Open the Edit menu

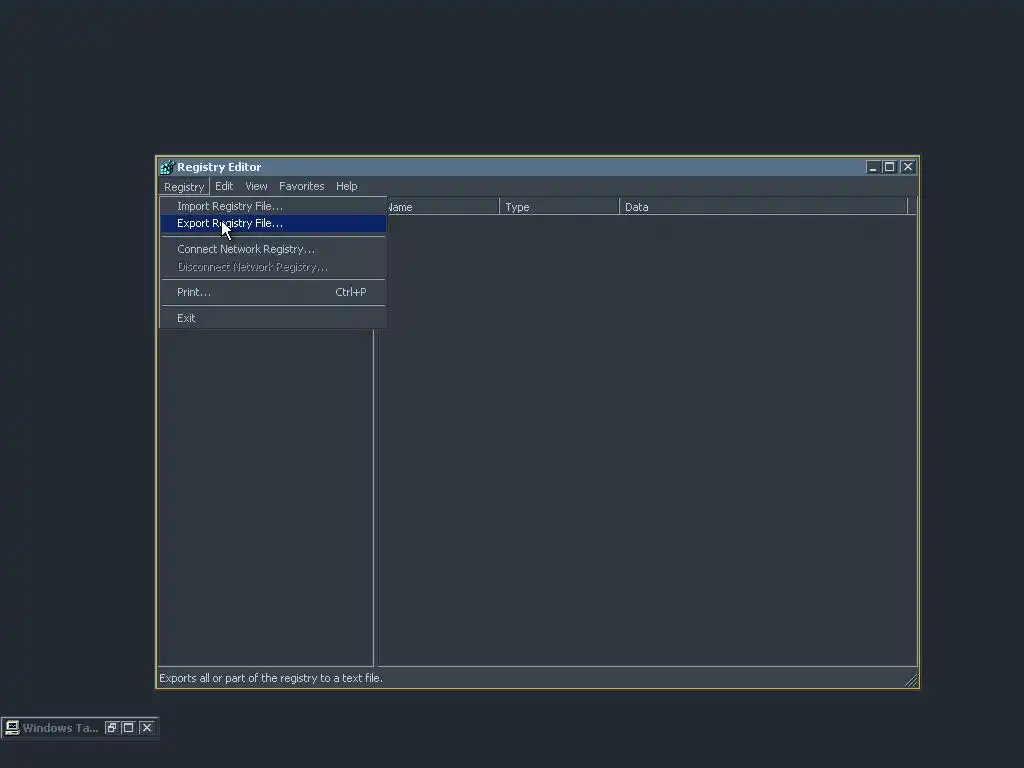coord(224,186)
